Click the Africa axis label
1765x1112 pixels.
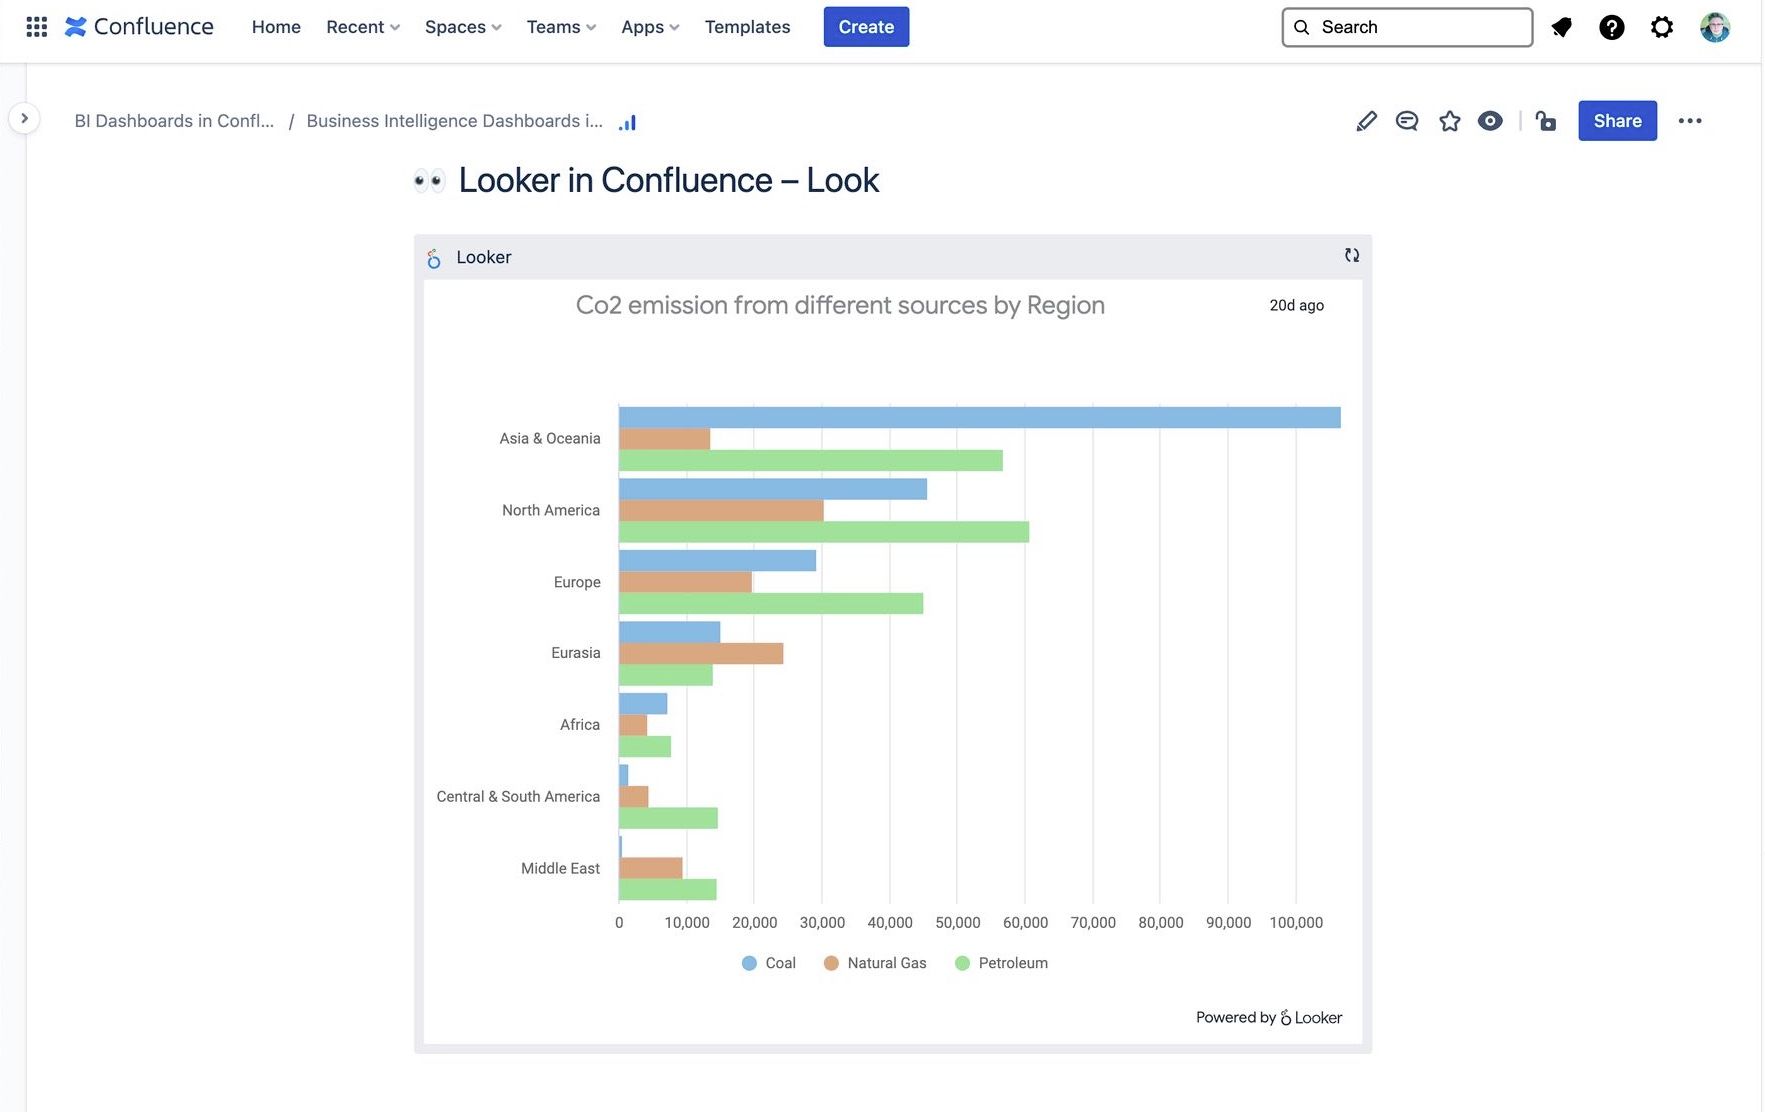coord(580,725)
